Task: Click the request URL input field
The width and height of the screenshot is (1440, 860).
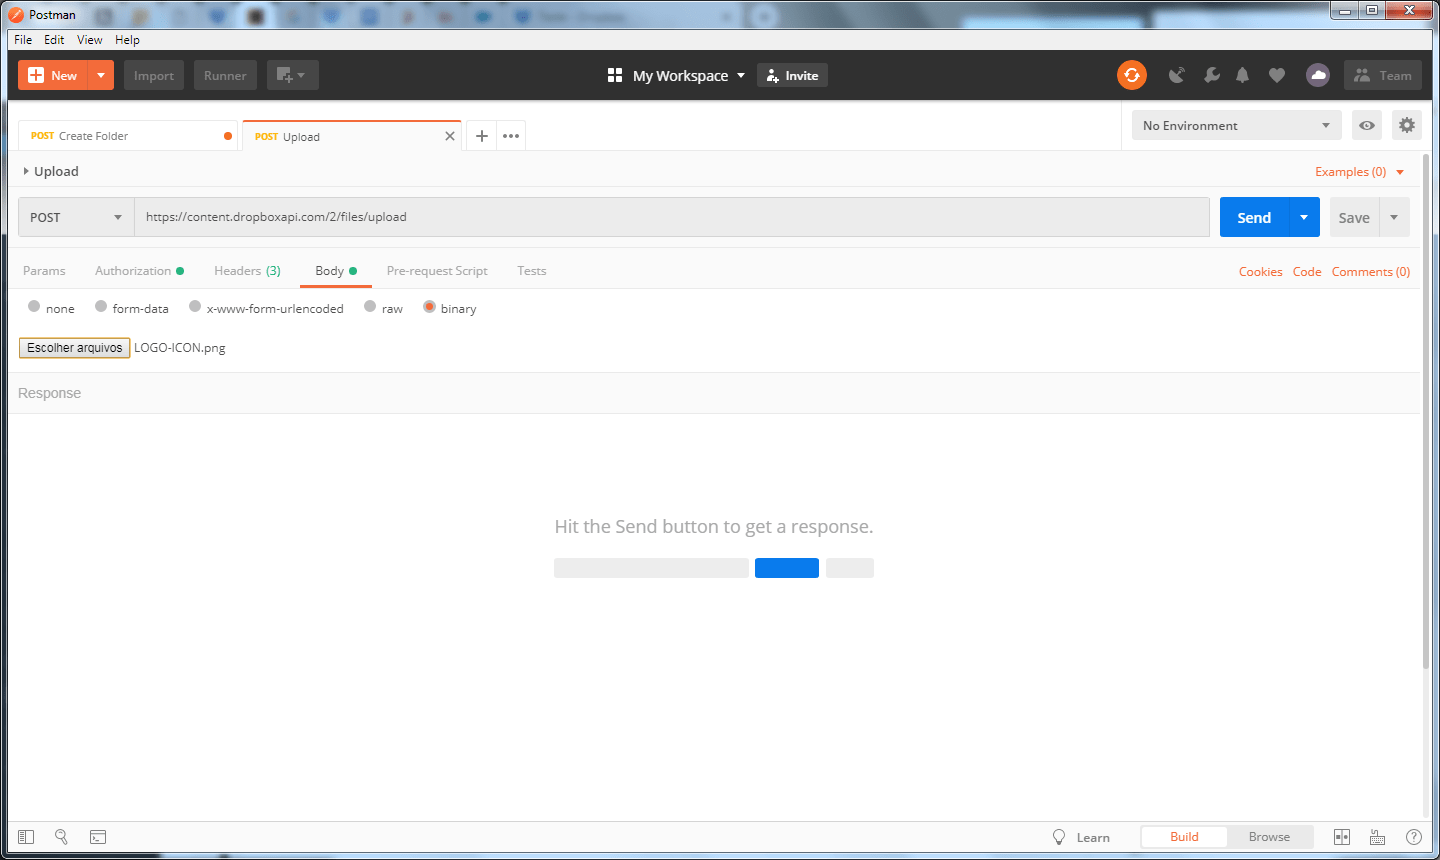Action: tap(672, 217)
